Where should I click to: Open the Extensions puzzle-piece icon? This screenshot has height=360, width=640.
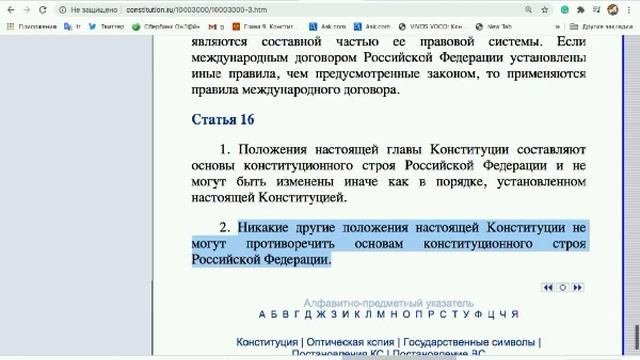click(580, 10)
